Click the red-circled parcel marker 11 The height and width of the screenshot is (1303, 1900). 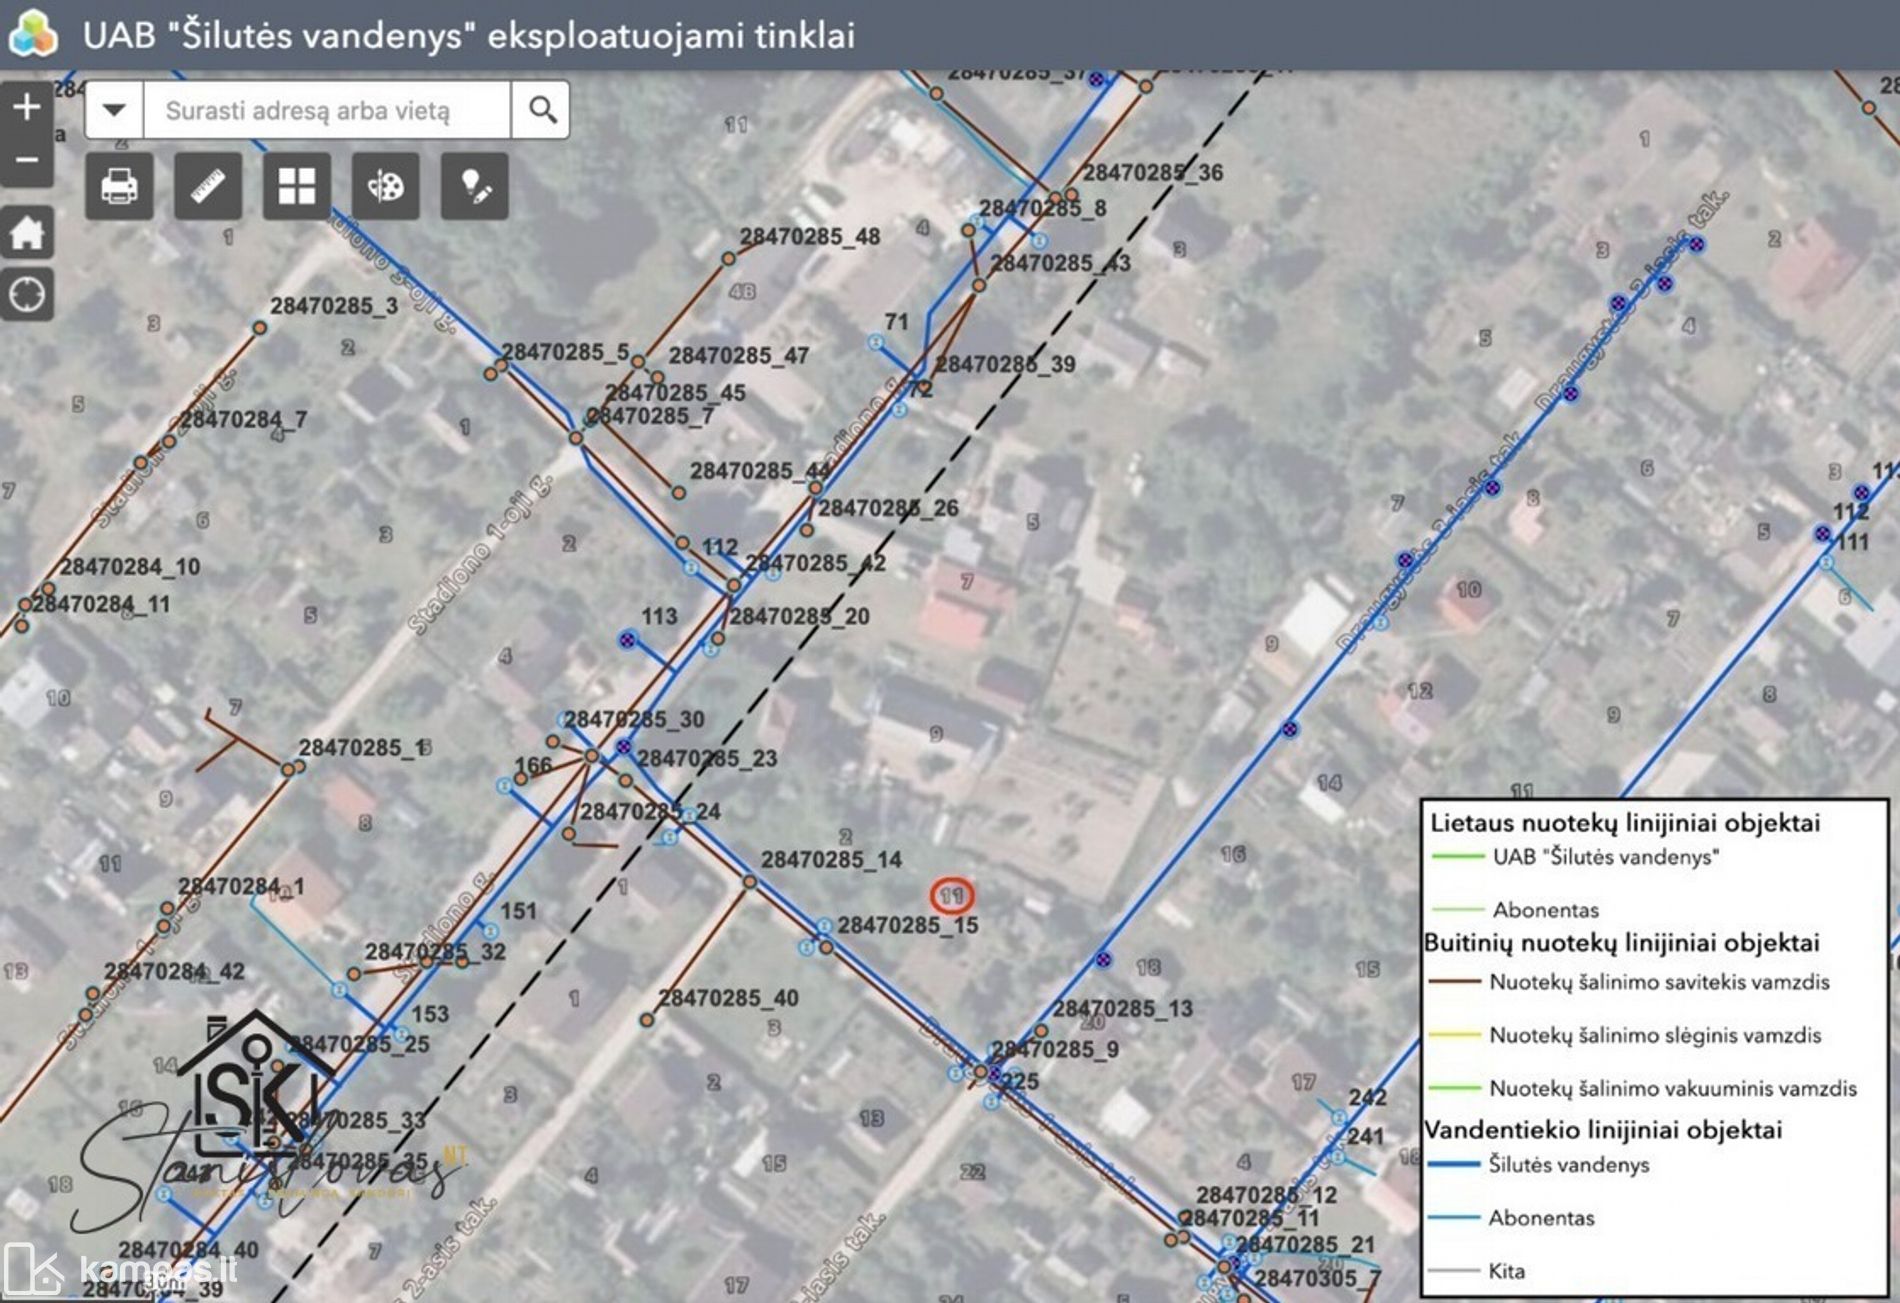tap(951, 896)
